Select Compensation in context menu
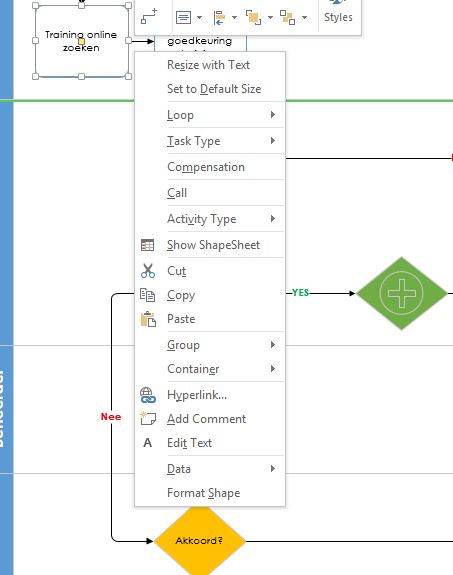This screenshot has height=575, width=453. click(x=210, y=167)
